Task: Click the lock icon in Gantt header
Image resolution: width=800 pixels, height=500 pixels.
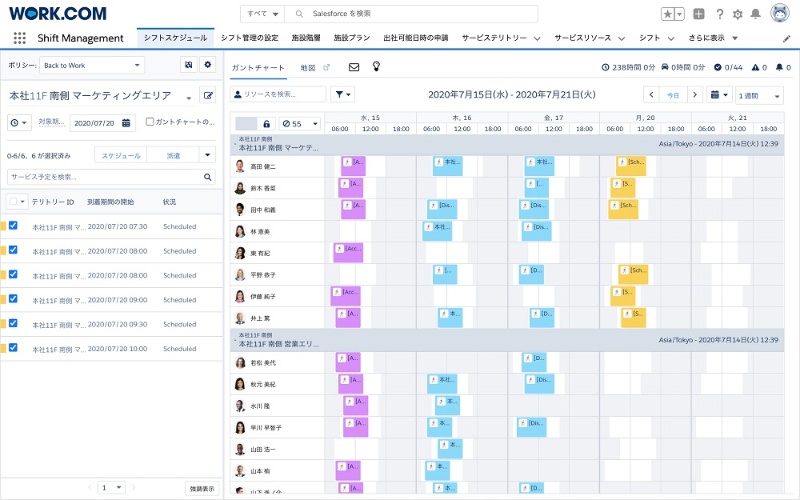Action: click(267, 123)
